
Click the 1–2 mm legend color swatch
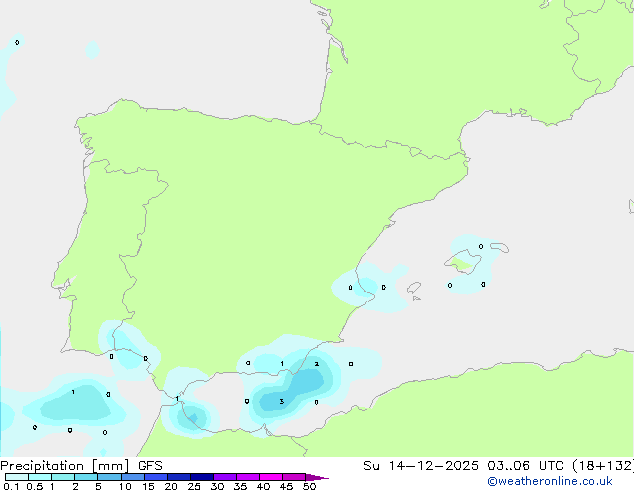pyautogui.click(x=63, y=477)
